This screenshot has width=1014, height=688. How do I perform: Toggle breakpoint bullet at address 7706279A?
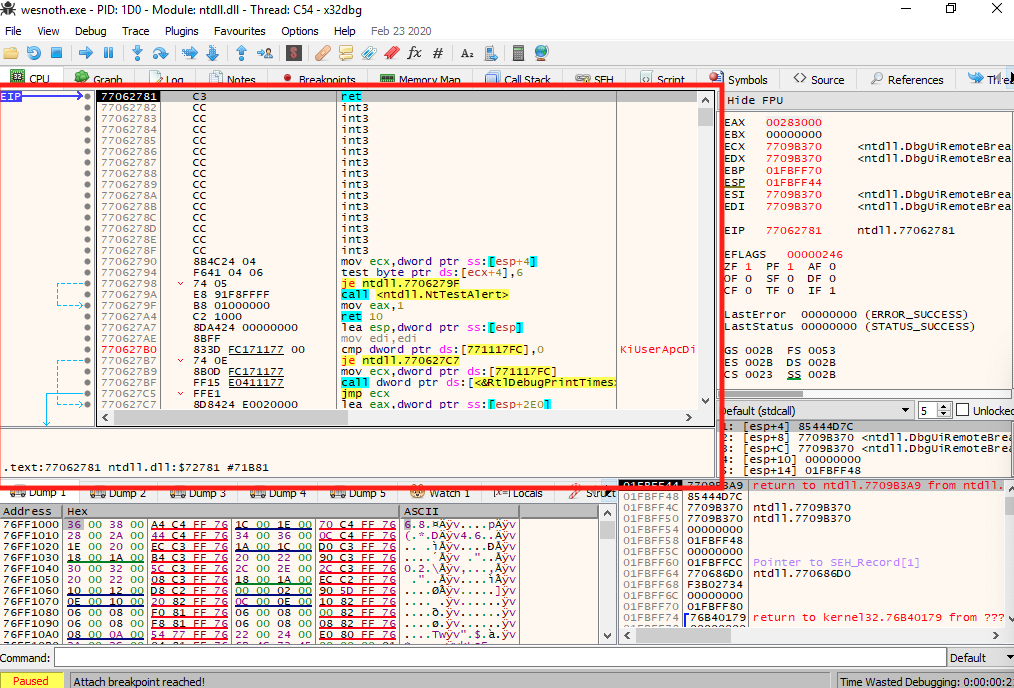coord(87,295)
